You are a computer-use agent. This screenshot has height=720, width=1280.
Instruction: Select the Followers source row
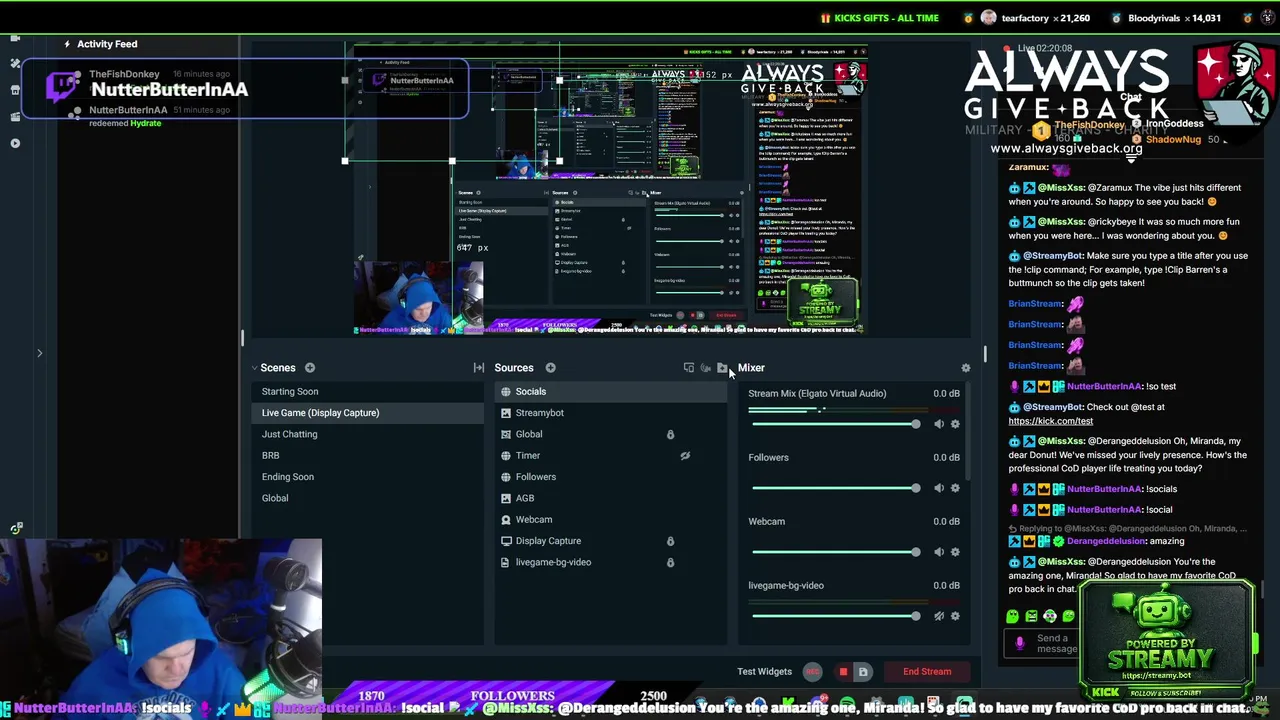click(611, 477)
